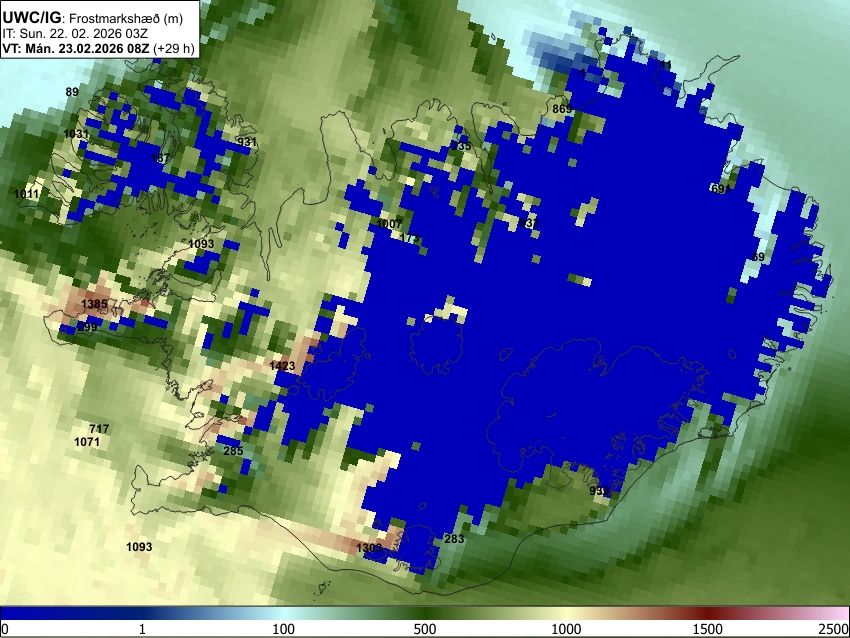Click the '299' map value
This screenshot has height=638, width=850.
87,327
